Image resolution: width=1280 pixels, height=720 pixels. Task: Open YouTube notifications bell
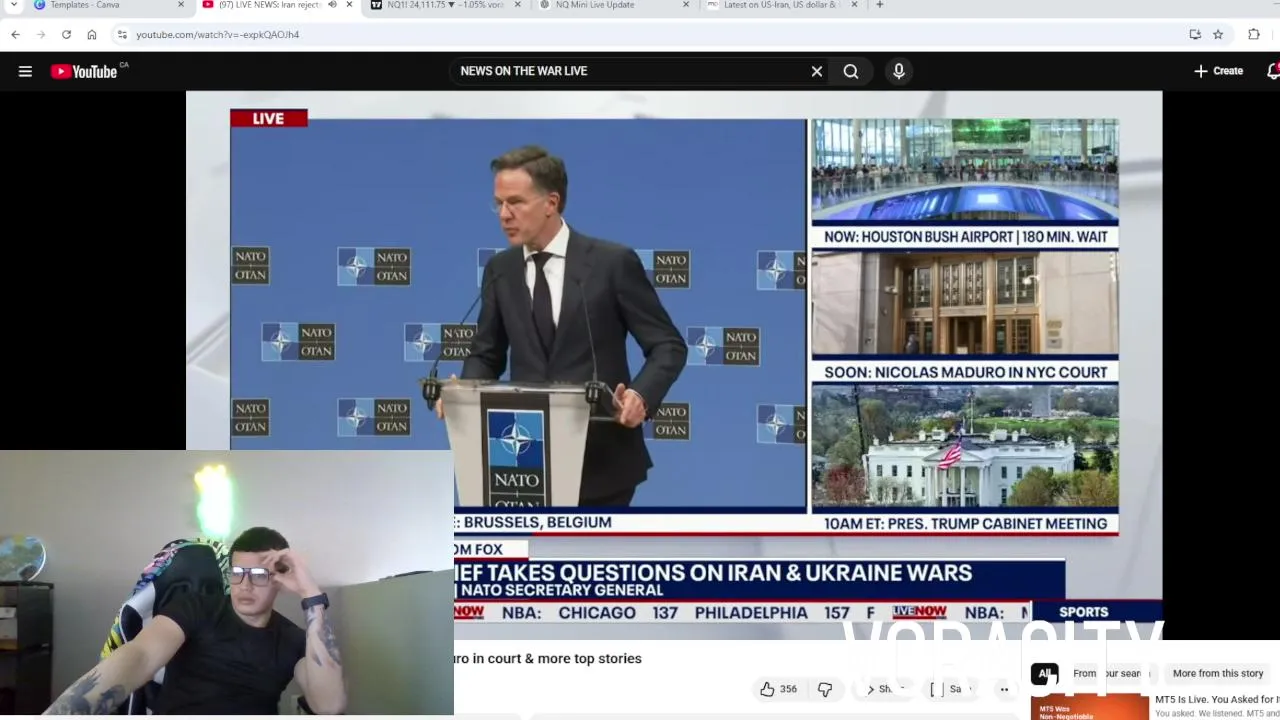1273,71
